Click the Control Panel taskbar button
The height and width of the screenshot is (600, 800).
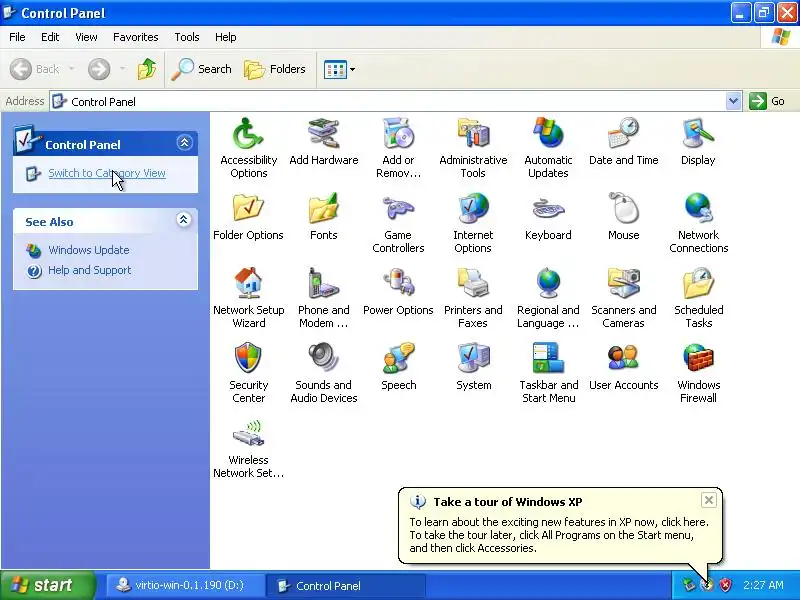click(x=345, y=585)
